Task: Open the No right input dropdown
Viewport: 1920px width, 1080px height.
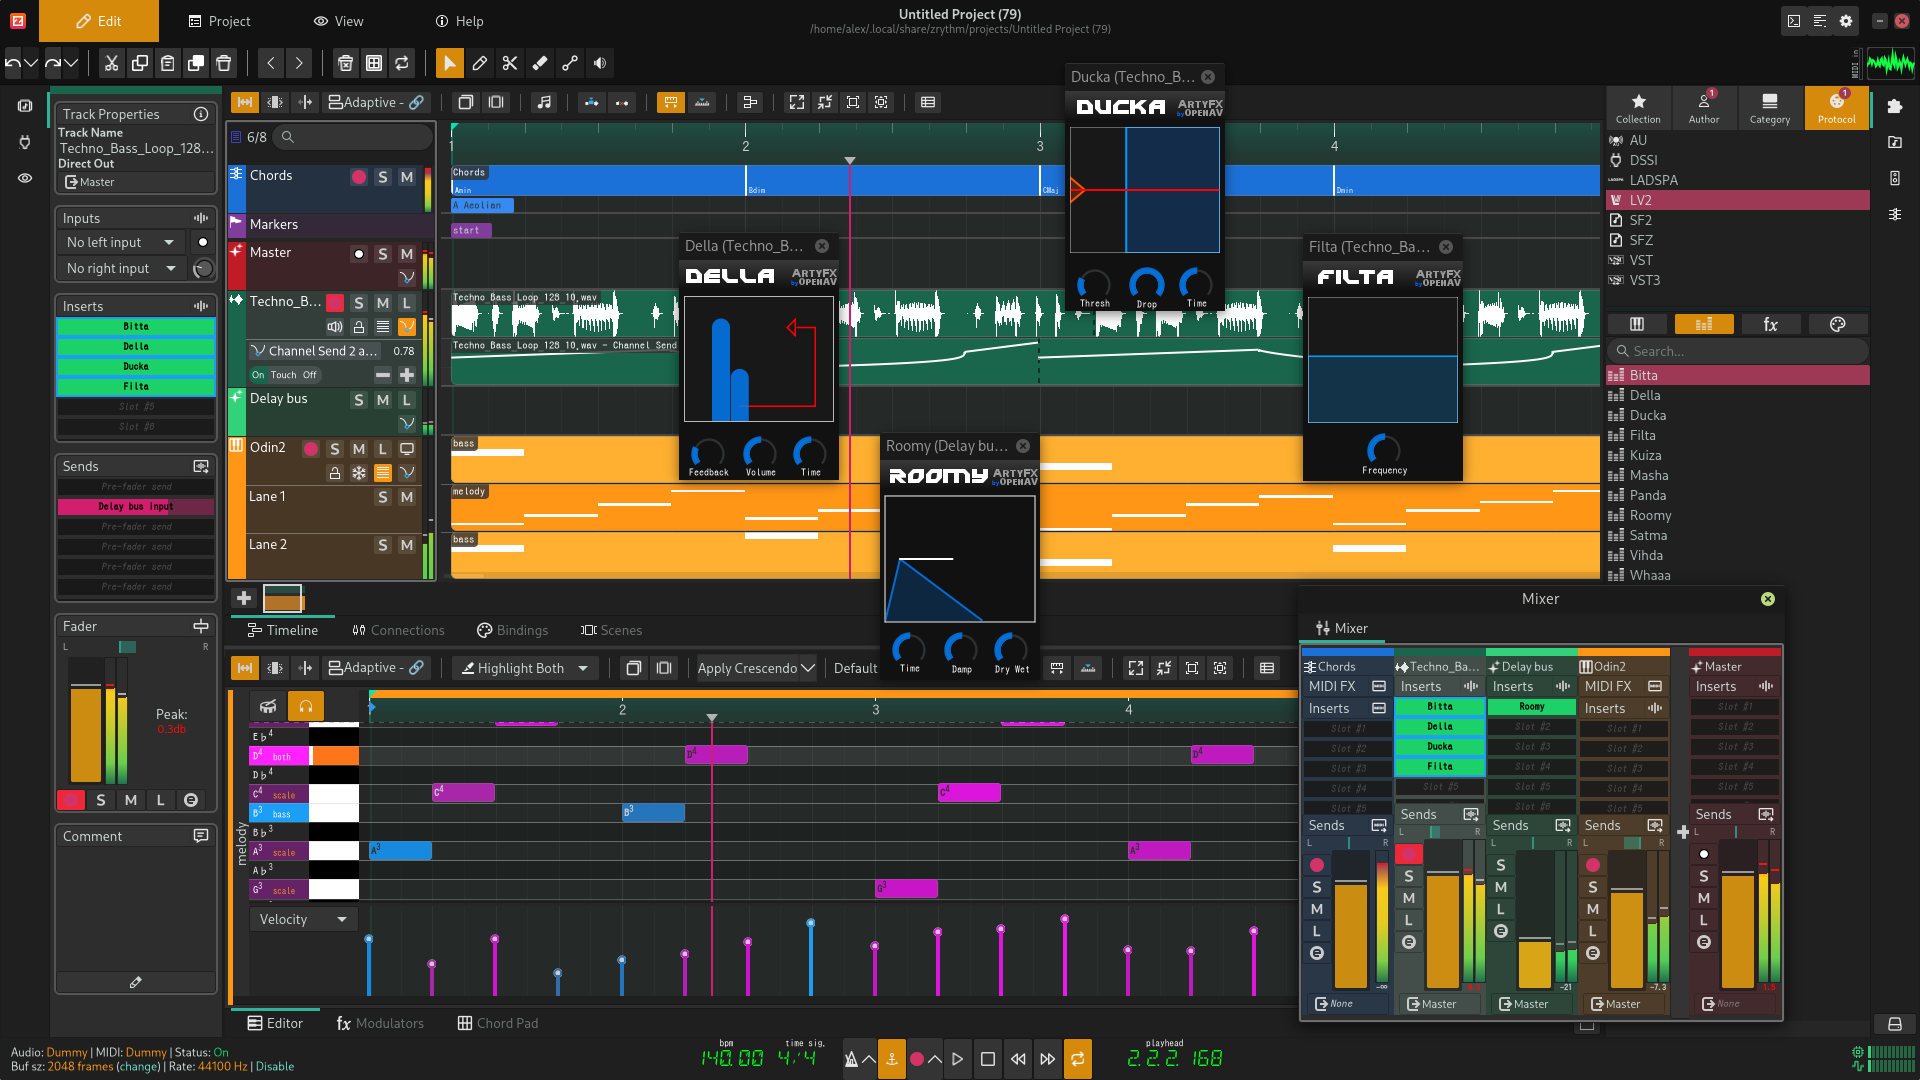Action: [120, 268]
